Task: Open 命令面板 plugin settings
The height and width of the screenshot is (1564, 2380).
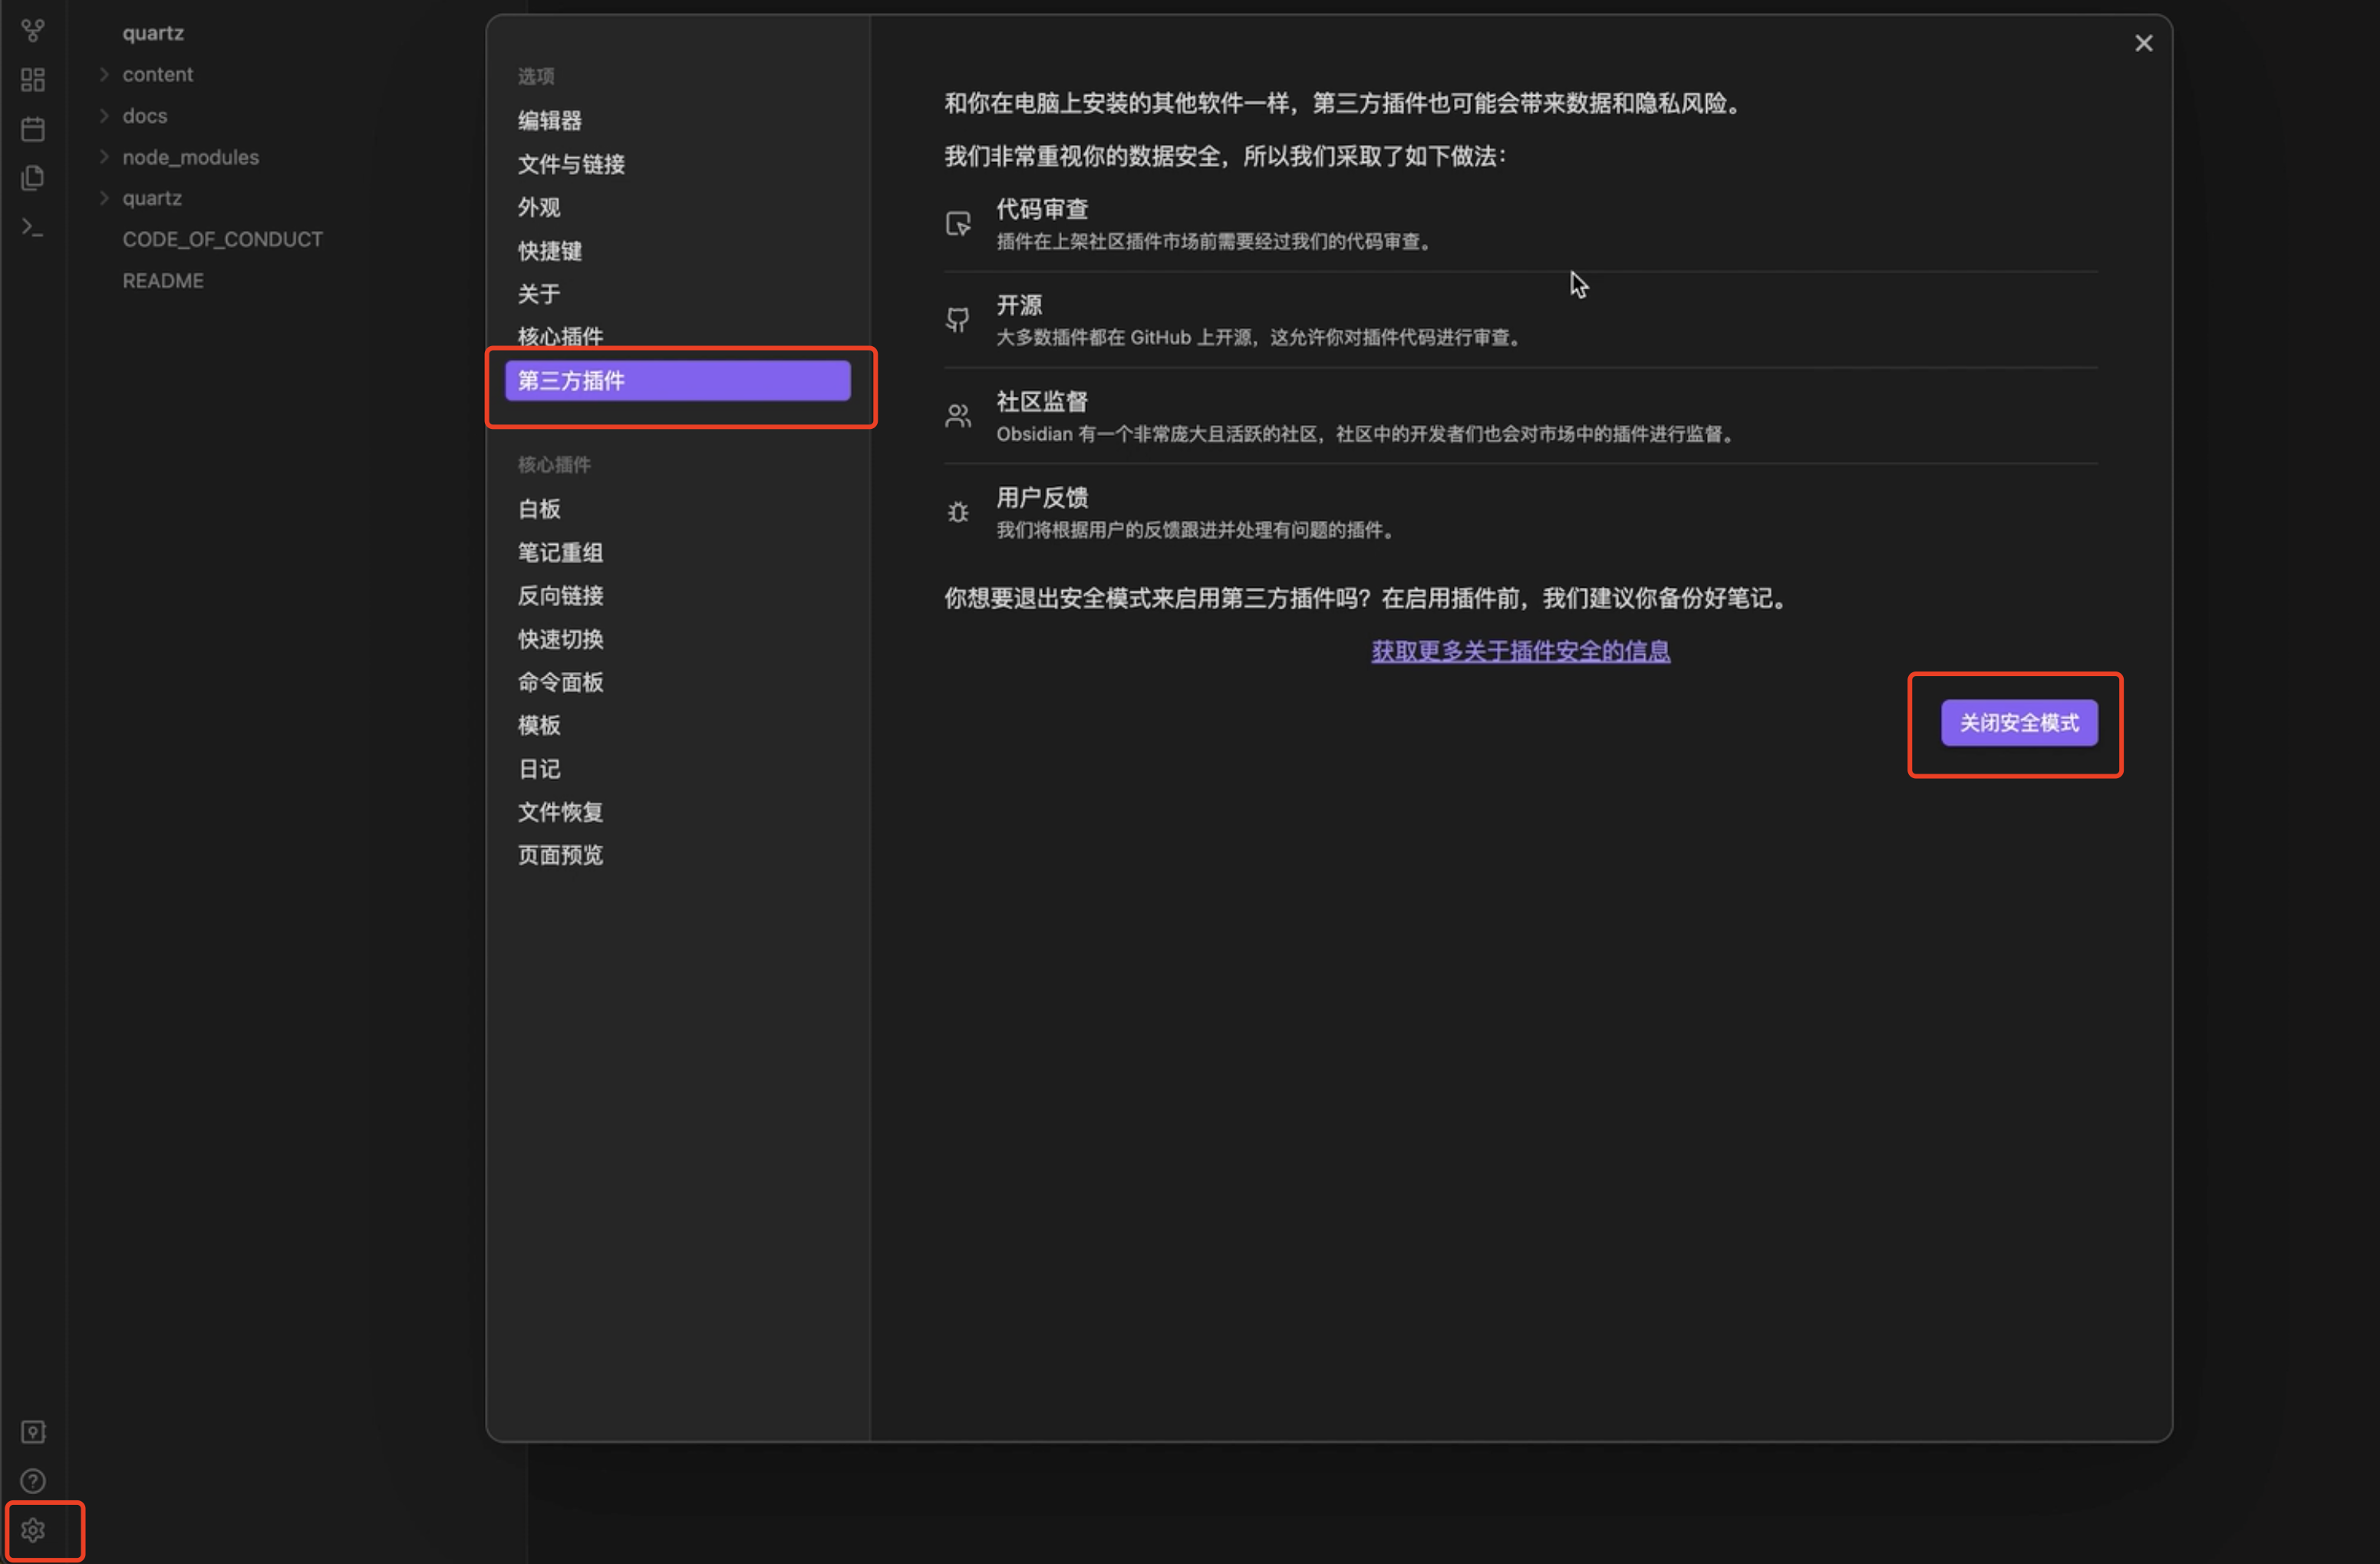Action: pyautogui.click(x=560, y=682)
